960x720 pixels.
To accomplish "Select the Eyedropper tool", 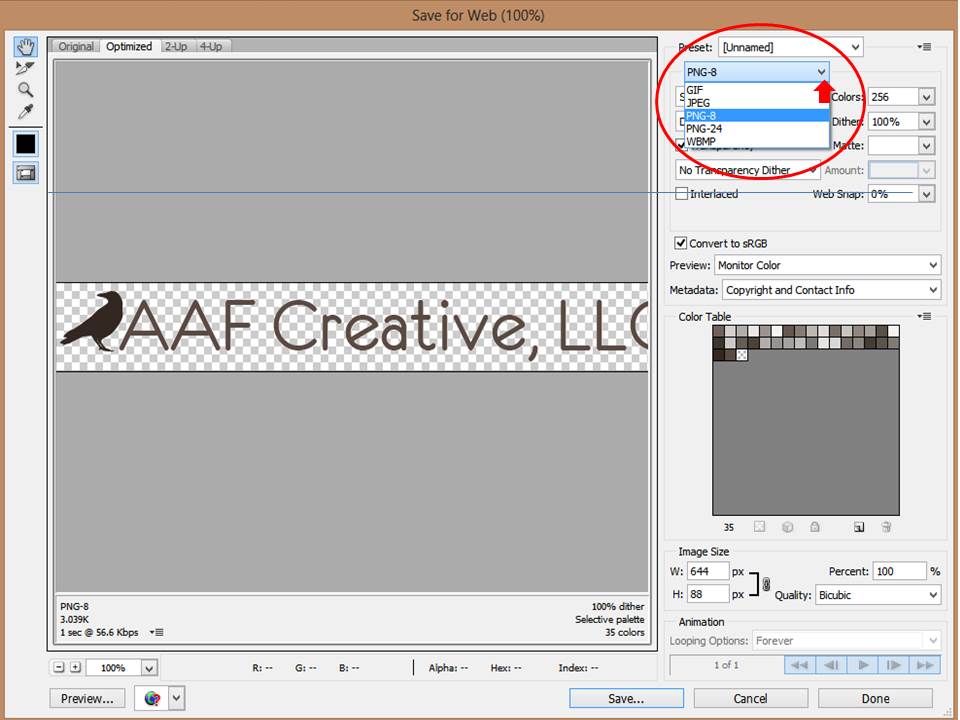I will pos(25,111).
